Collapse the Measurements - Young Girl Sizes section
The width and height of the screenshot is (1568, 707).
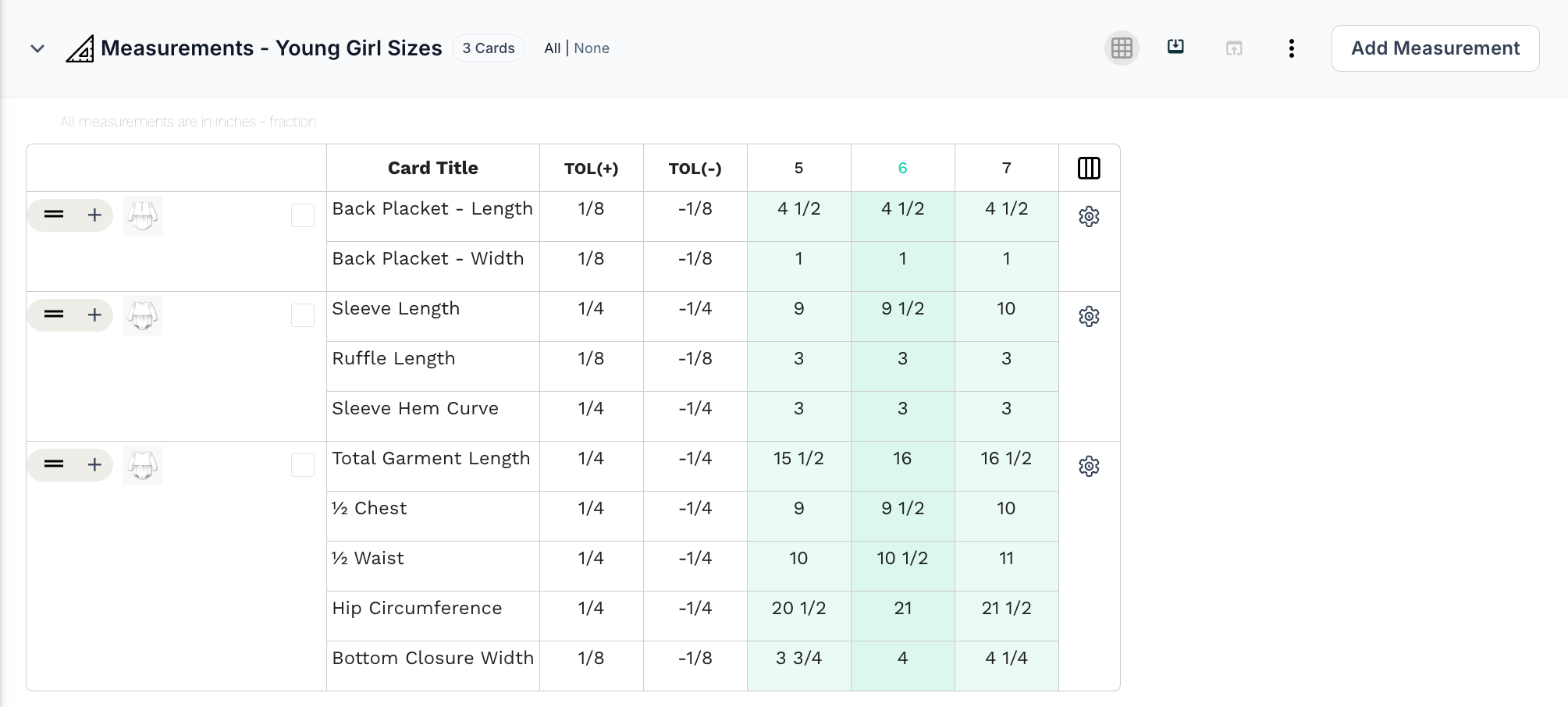pyautogui.click(x=37, y=48)
